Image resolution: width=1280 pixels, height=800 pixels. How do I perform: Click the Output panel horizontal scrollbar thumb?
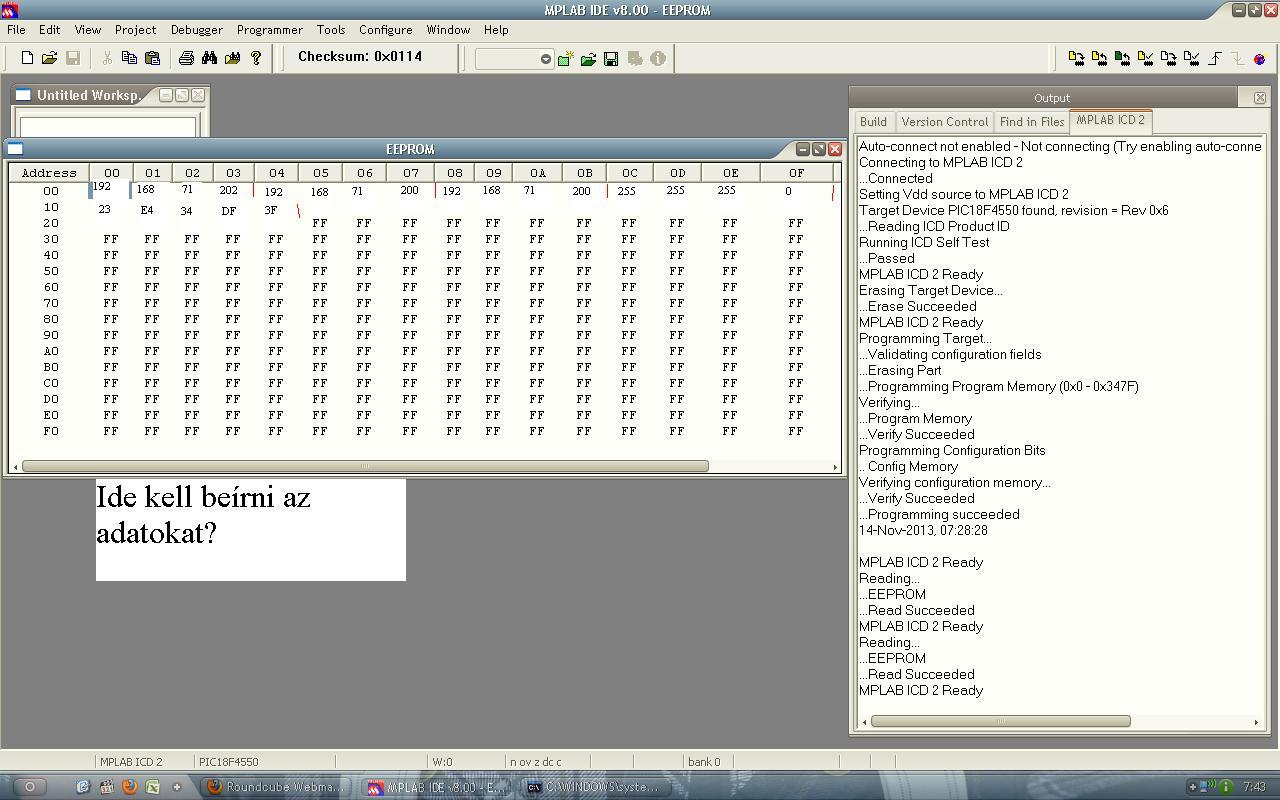coord(1000,721)
